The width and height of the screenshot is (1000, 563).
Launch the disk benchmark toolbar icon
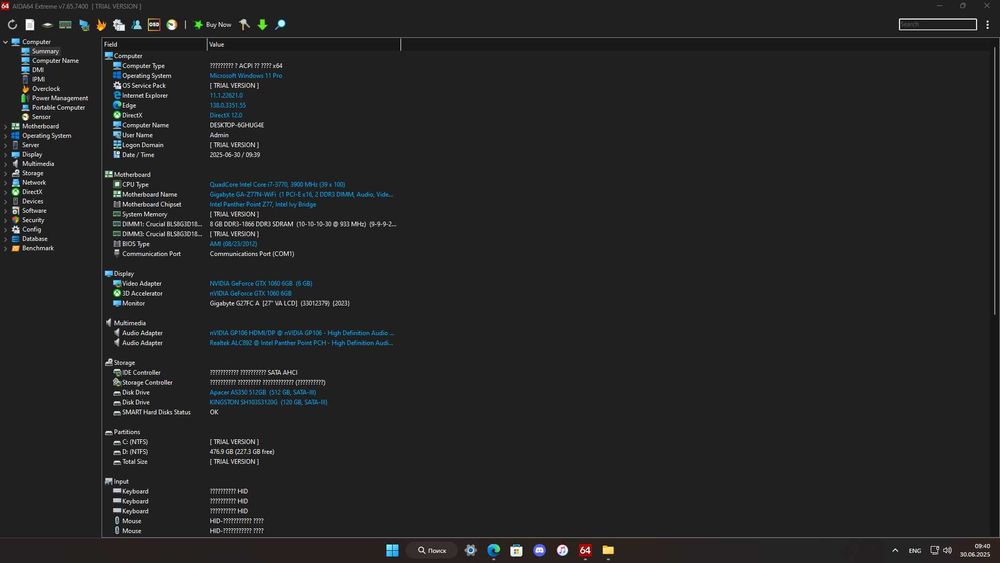pyautogui.click(x=47, y=25)
